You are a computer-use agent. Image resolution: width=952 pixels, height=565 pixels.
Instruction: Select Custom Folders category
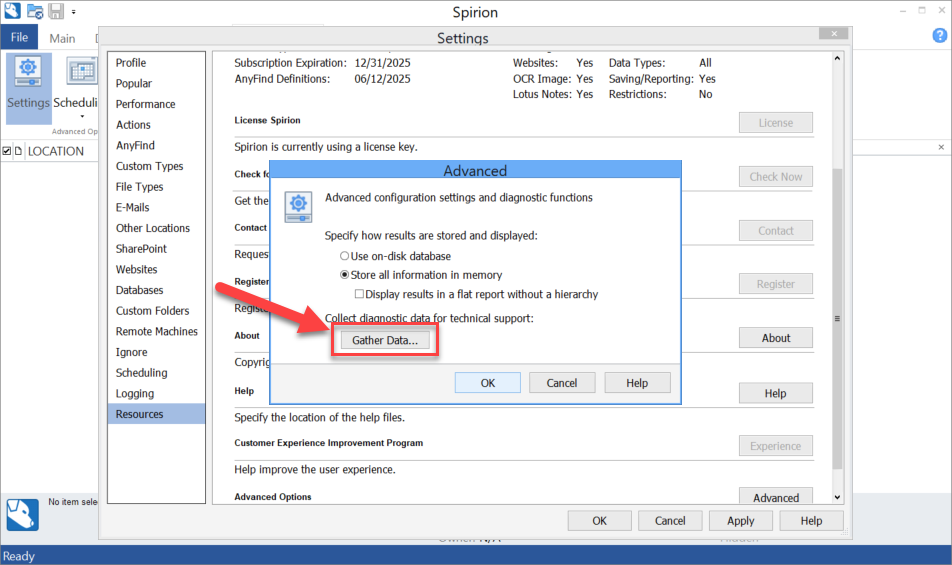156,310
